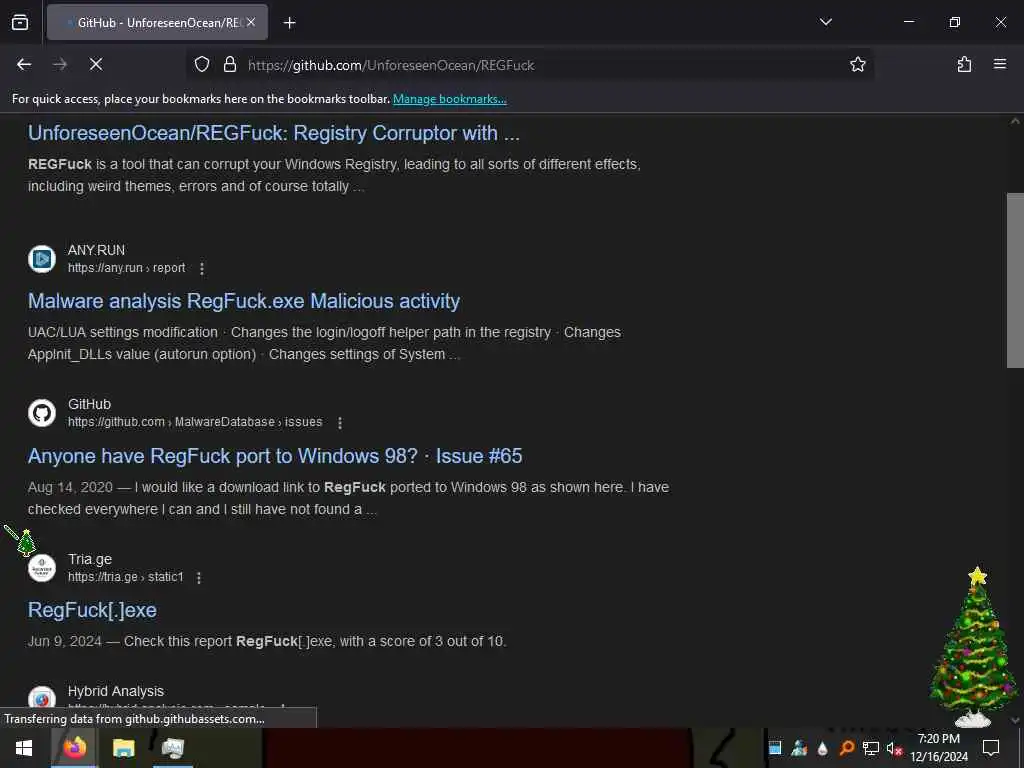Select the https://tria.ge › static1 URL text
1024x768 pixels.
[125, 577]
